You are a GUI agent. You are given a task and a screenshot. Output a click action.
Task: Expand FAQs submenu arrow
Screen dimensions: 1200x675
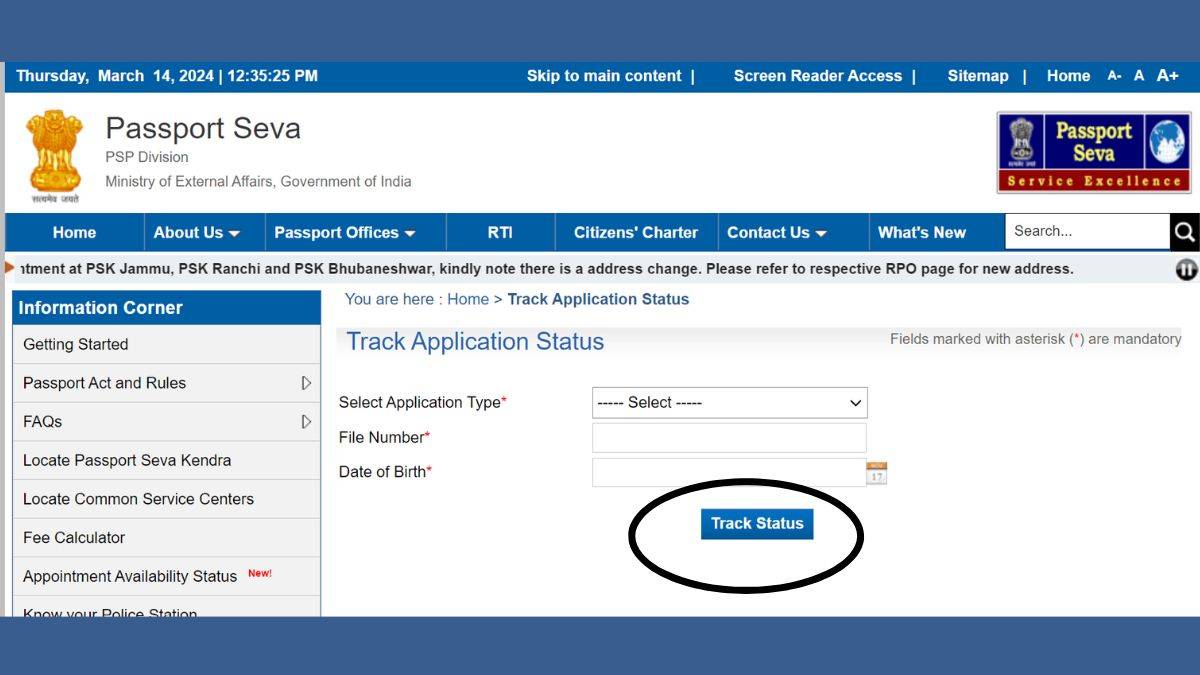pyautogui.click(x=306, y=422)
